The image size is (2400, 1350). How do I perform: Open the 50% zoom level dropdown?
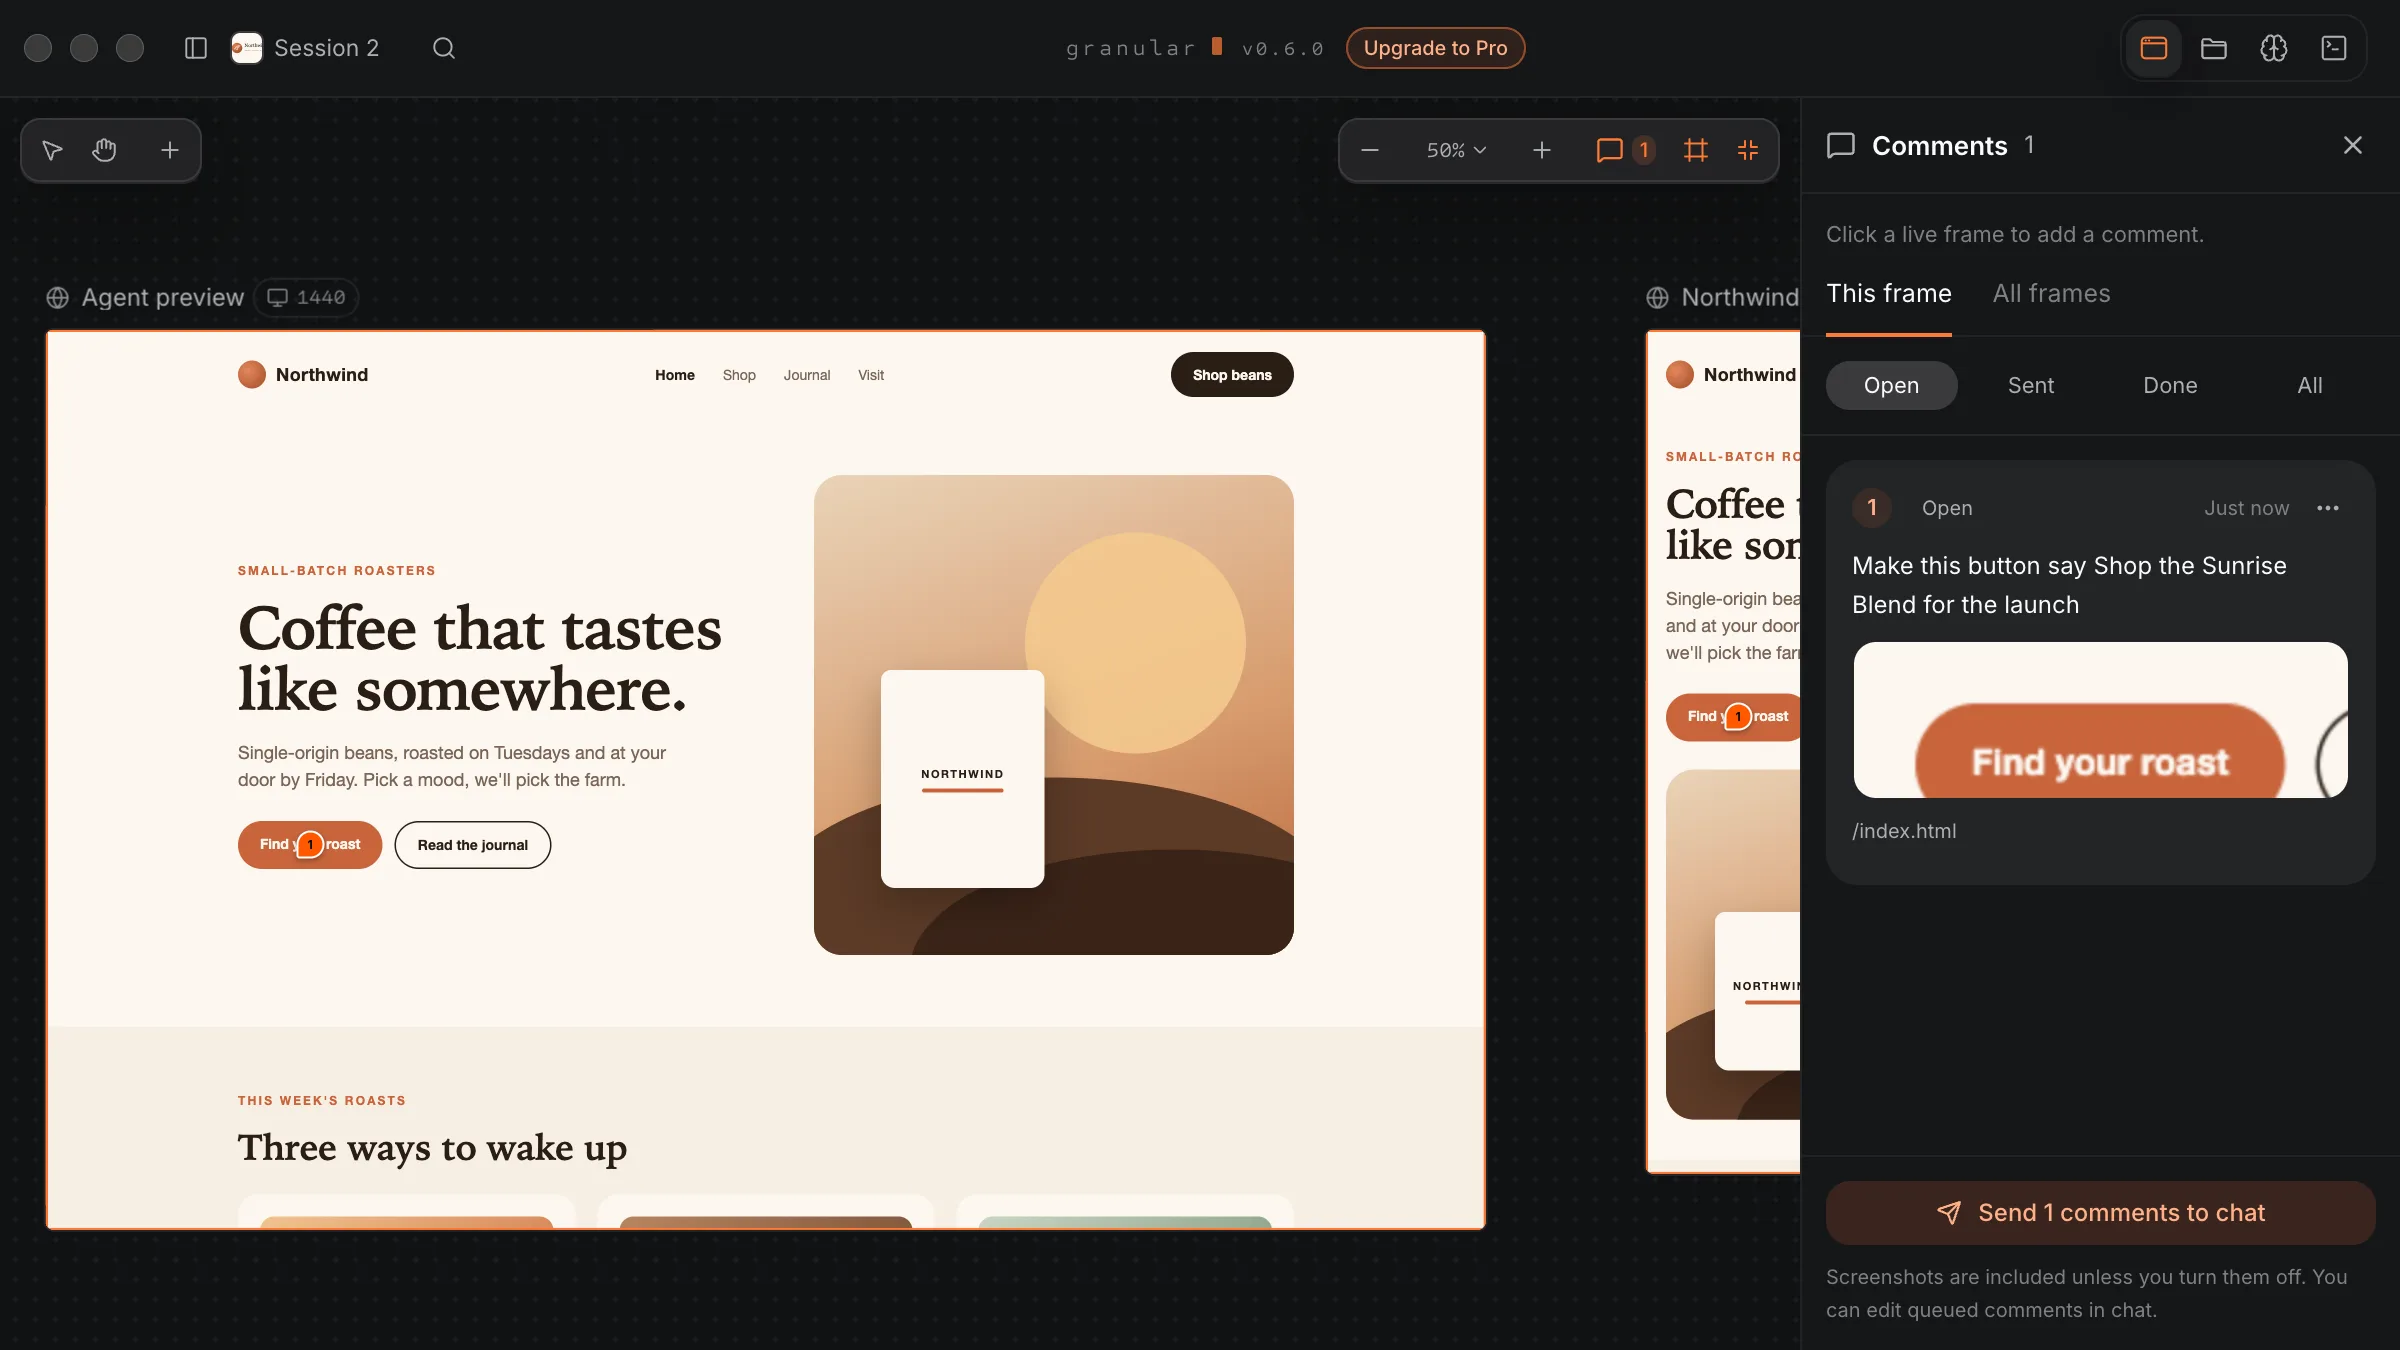coord(1456,150)
